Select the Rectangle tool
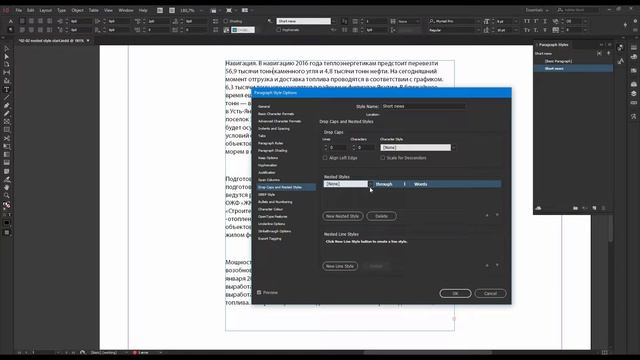This screenshot has height=360, width=640. point(7,130)
